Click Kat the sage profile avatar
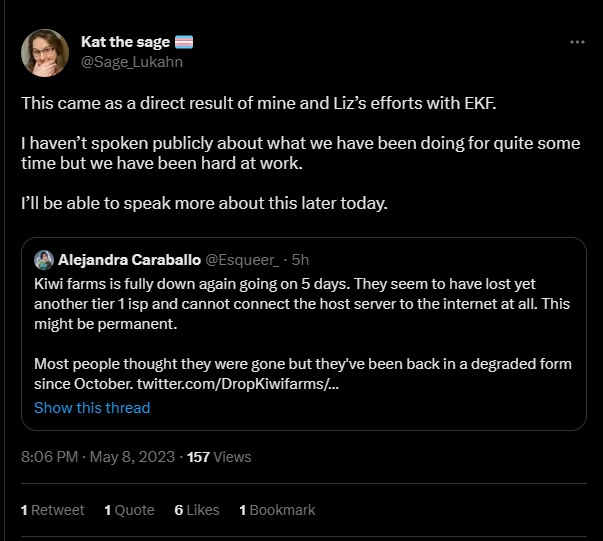Image resolution: width=603 pixels, height=541 pixels. (45, 53)
